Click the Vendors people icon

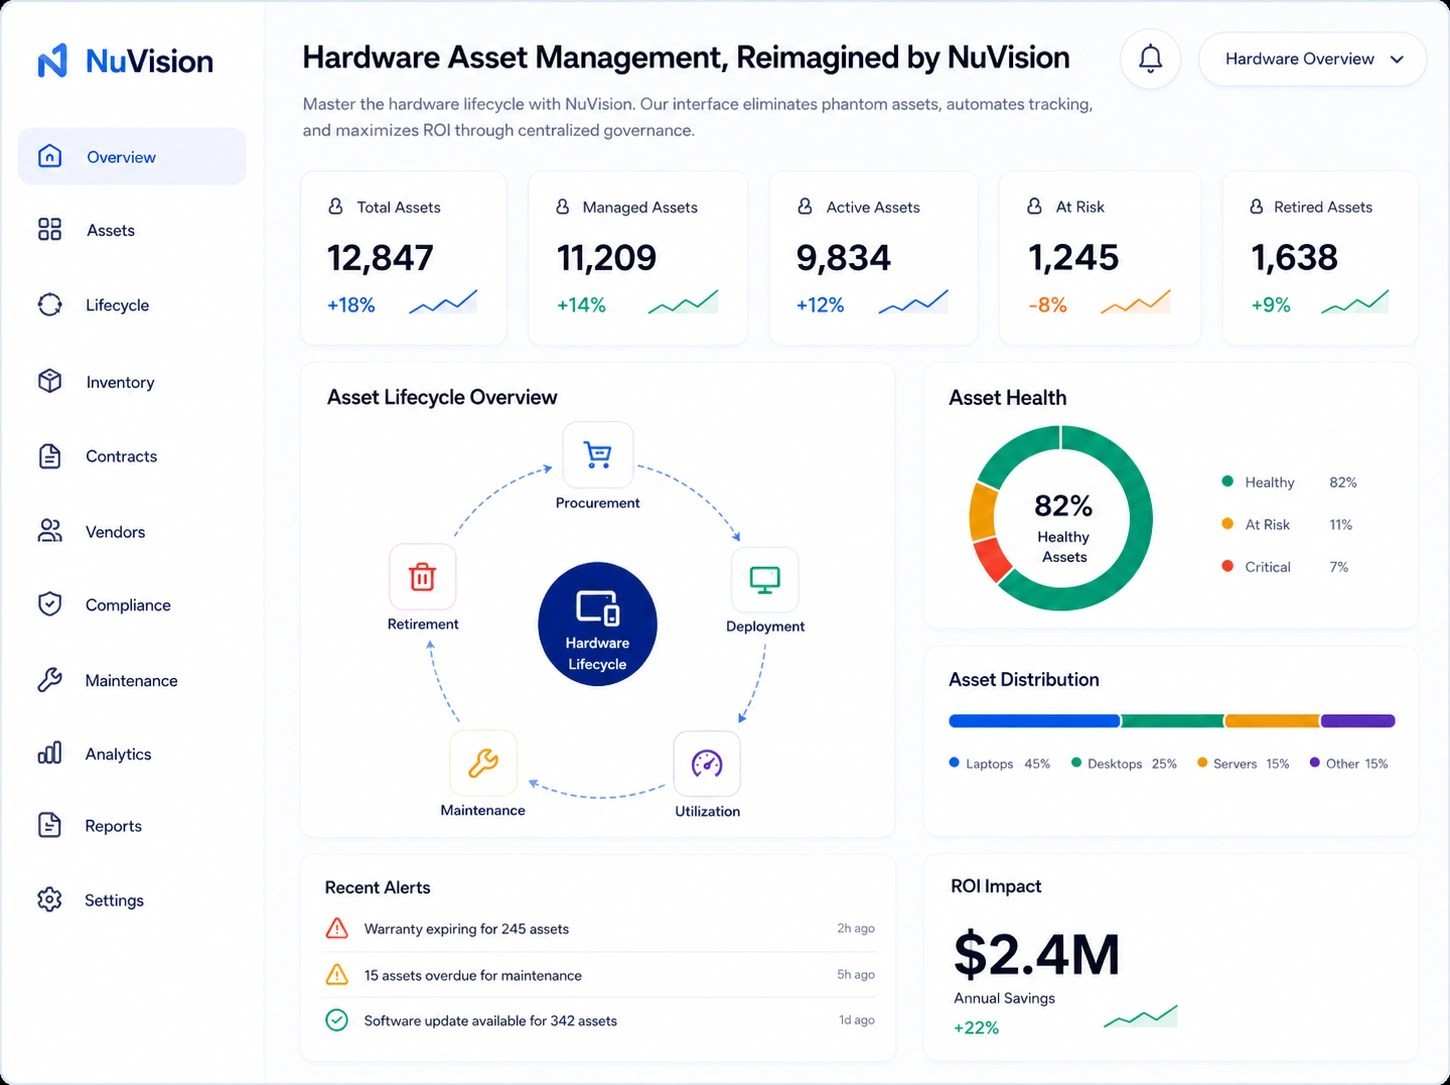50,531
